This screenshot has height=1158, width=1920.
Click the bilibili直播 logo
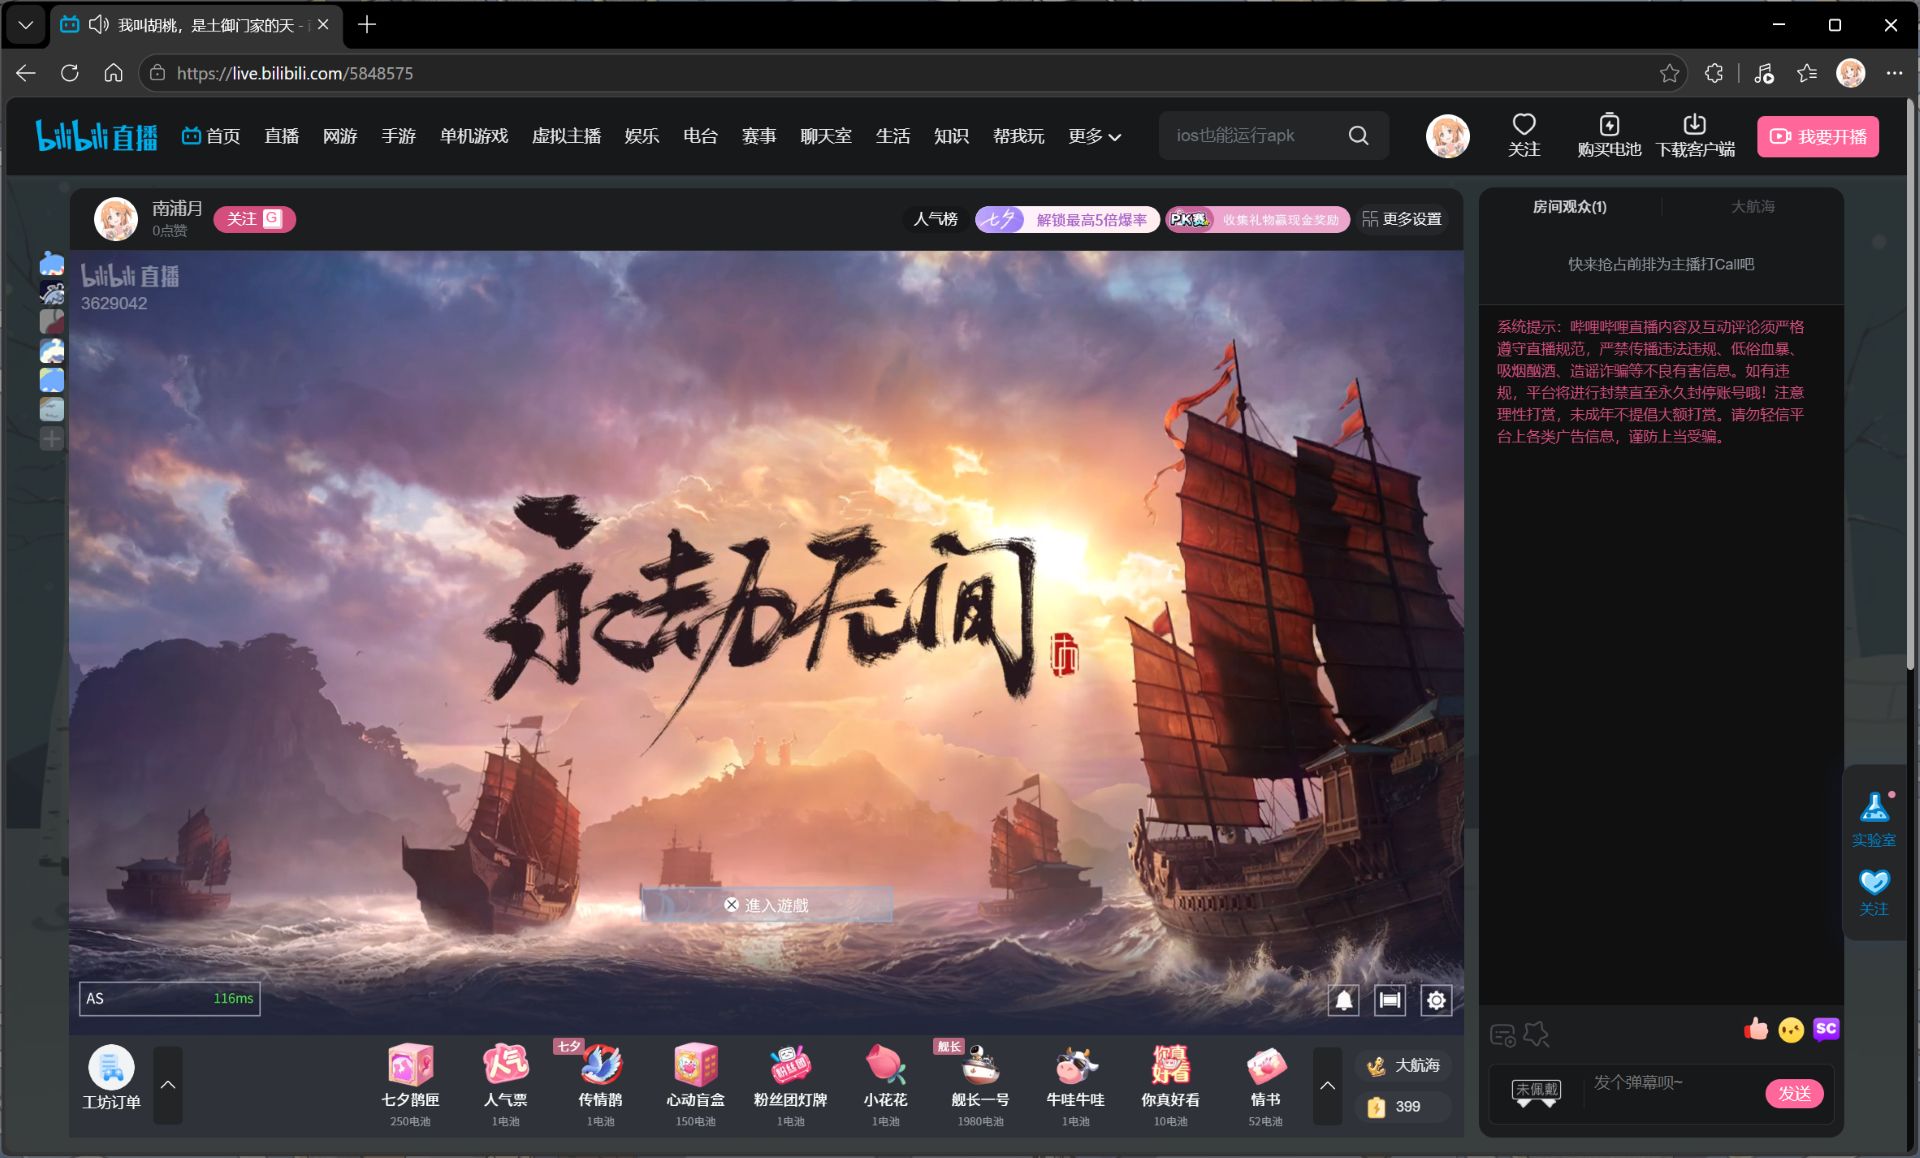[x=96, y=136]
